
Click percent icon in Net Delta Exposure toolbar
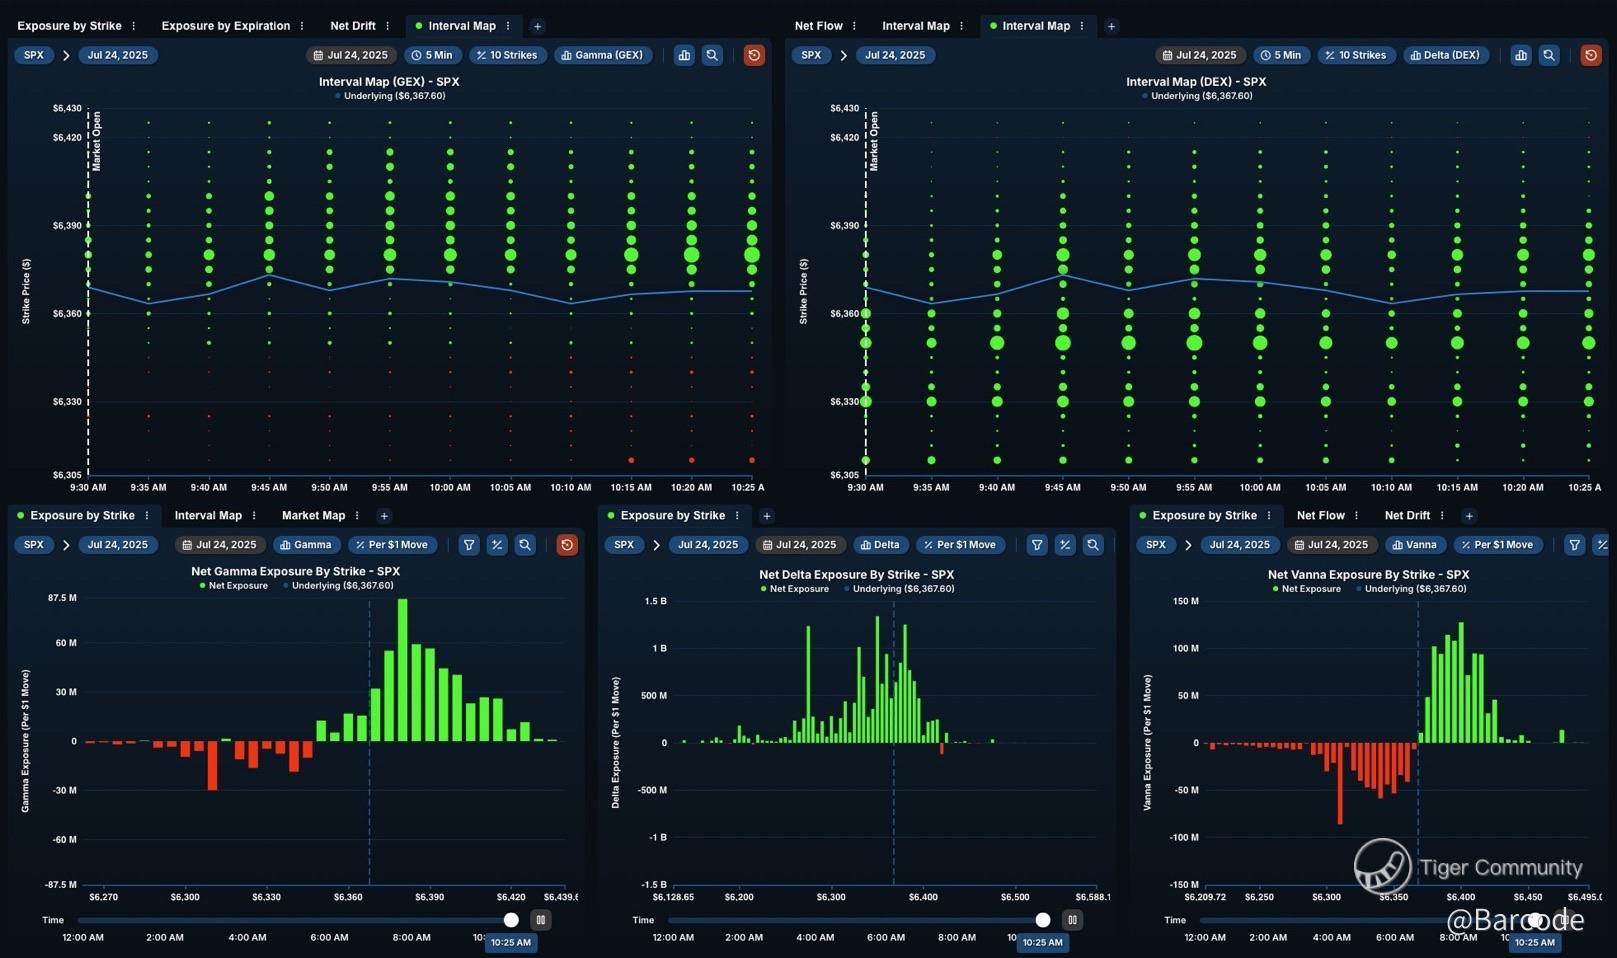1065,545
